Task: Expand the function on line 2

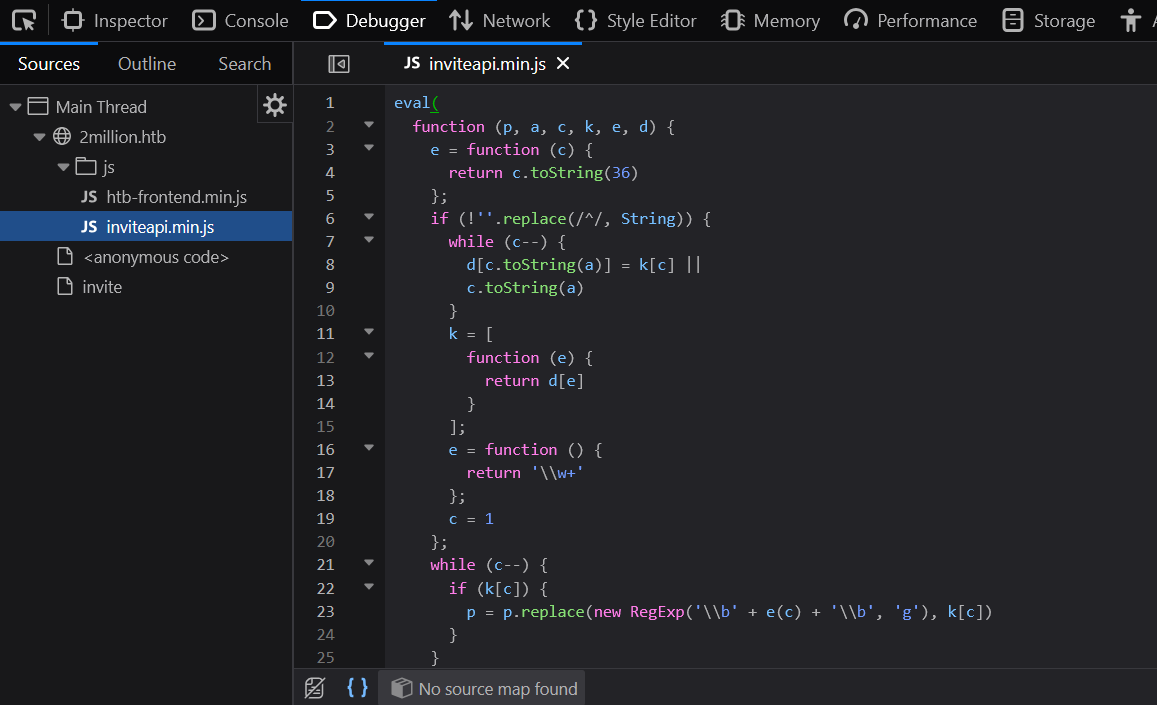Action: pos(368,124)
